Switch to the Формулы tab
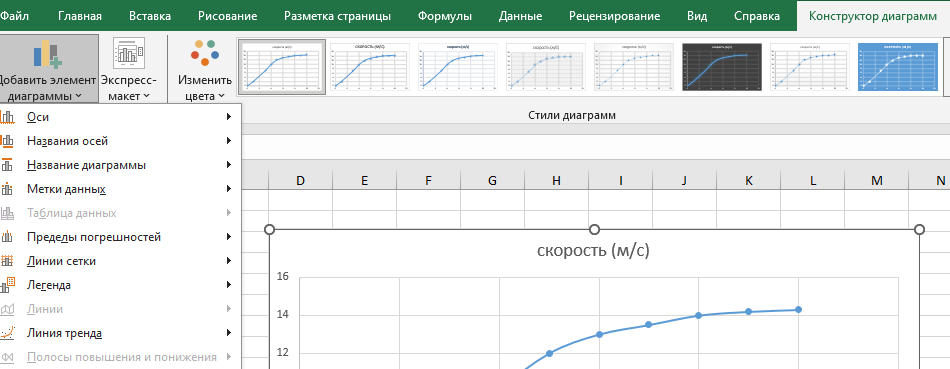Screen dimensions: 950x369 (445, 16)
